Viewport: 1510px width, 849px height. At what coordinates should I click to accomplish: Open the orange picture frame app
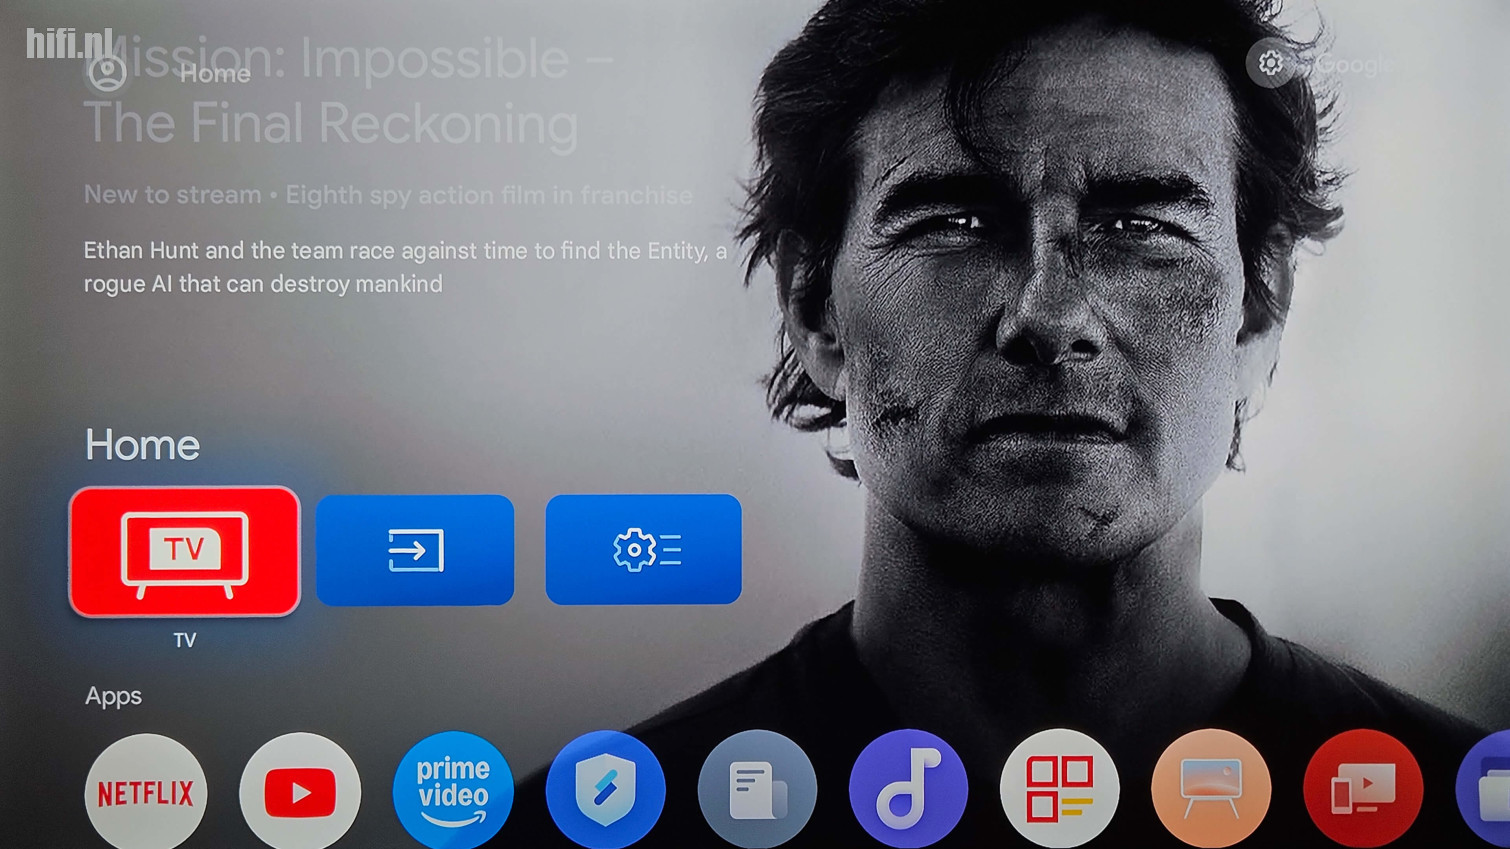[1211, 790]
